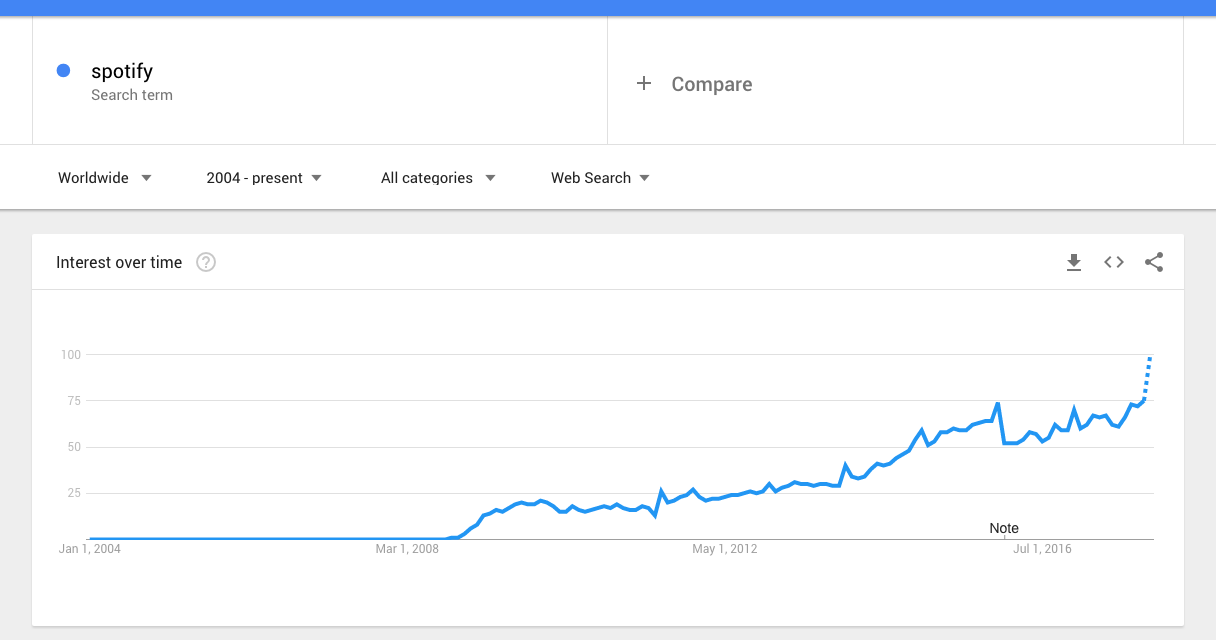Viewport: 1216px width, 640px height.
Task: Expand the Worldwide region dropdown
Action: [105, 178]
